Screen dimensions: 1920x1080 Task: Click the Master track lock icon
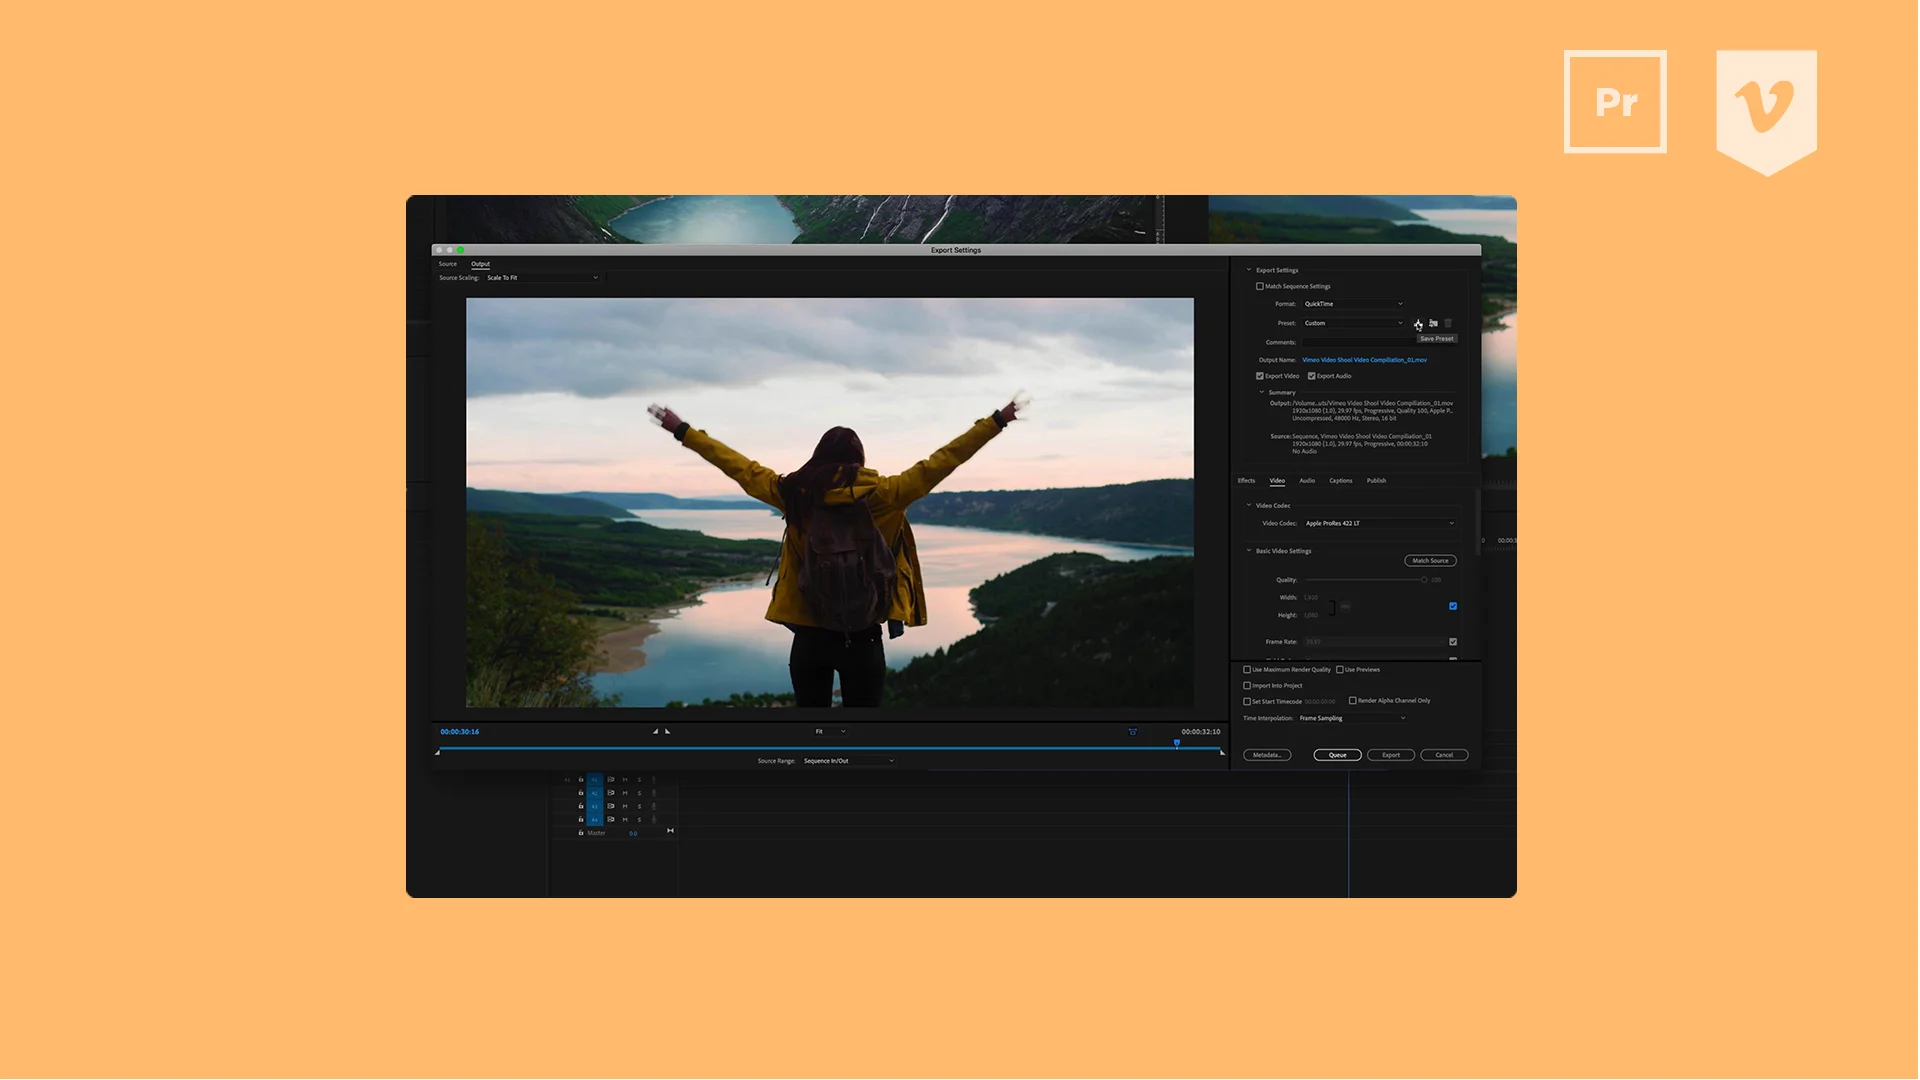[x=581, y=832]
